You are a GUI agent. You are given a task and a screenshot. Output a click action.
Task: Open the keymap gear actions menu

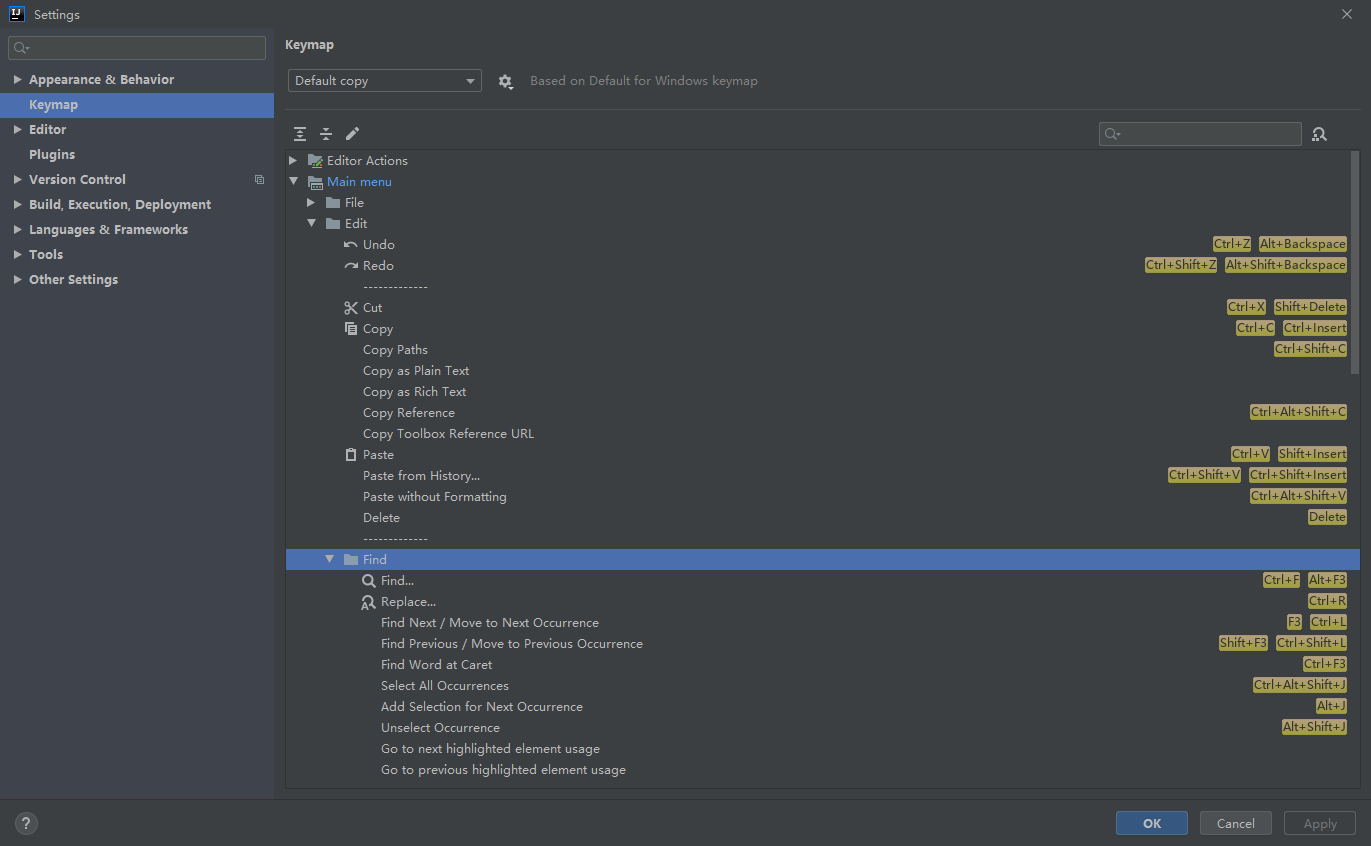click(x=506, y=81)
